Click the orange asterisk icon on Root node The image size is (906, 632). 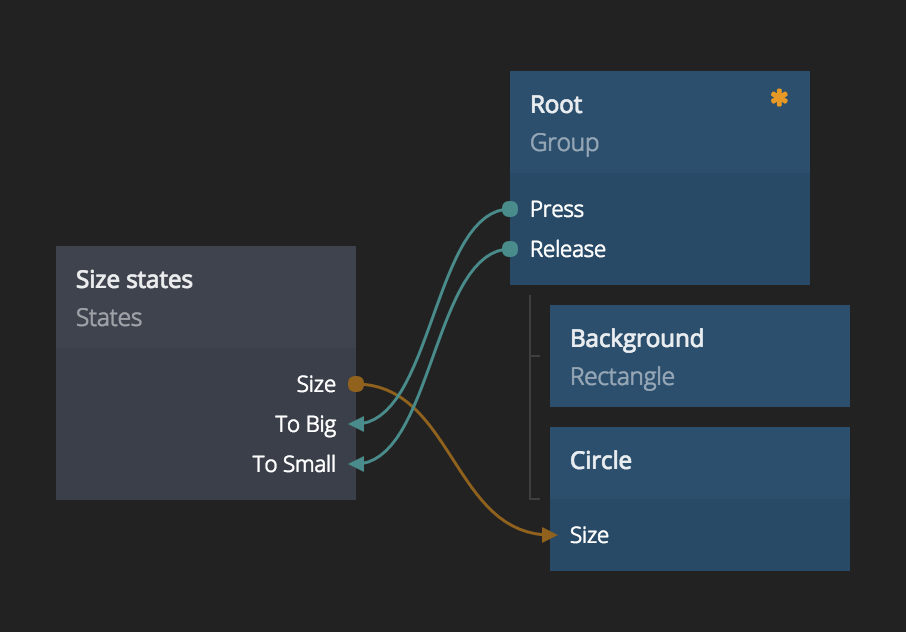click(x=779, y=99)
